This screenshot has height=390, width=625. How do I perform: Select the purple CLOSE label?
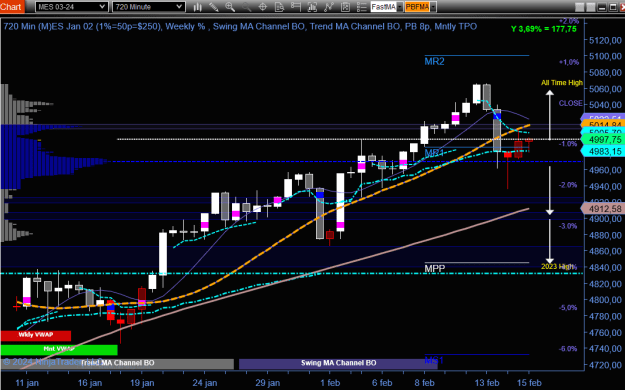[570, 103]
